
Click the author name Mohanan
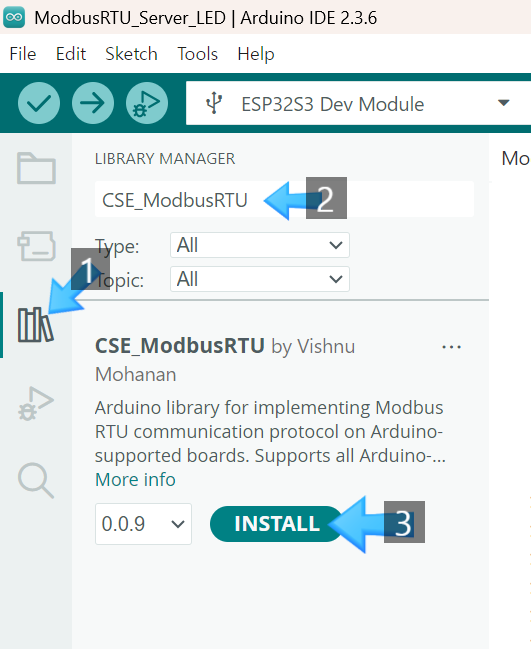135,375
